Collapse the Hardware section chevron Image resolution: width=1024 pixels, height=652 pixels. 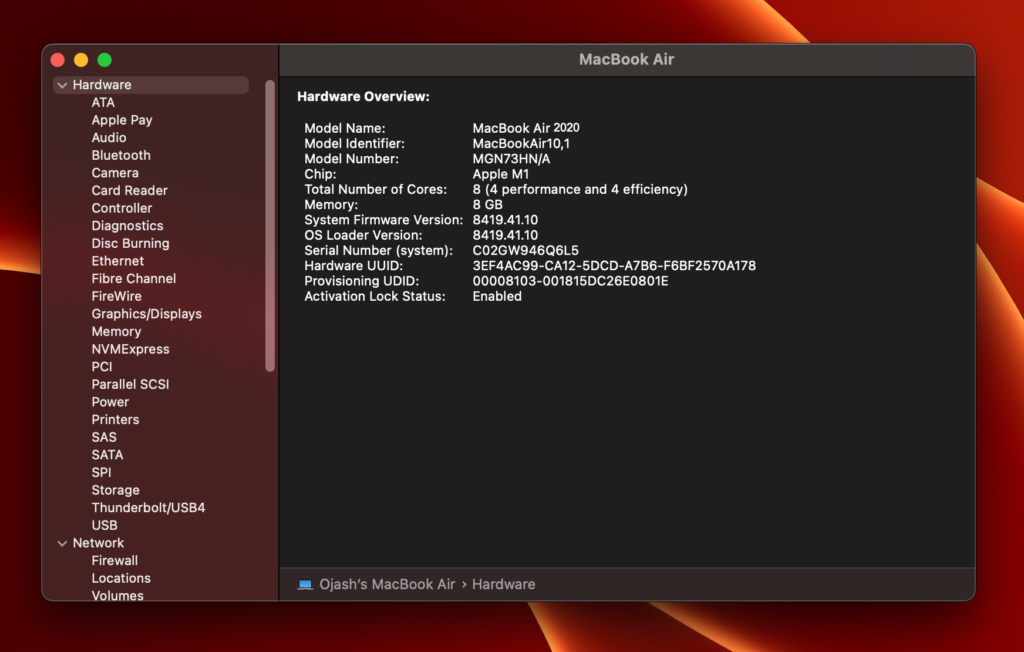tap(62, 85)
